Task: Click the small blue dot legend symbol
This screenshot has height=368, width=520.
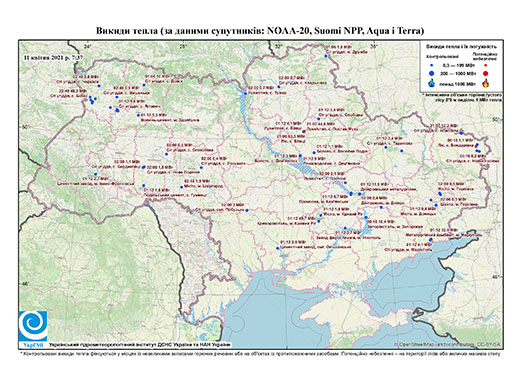Action: pyautogui.click(x=432, y=65)
